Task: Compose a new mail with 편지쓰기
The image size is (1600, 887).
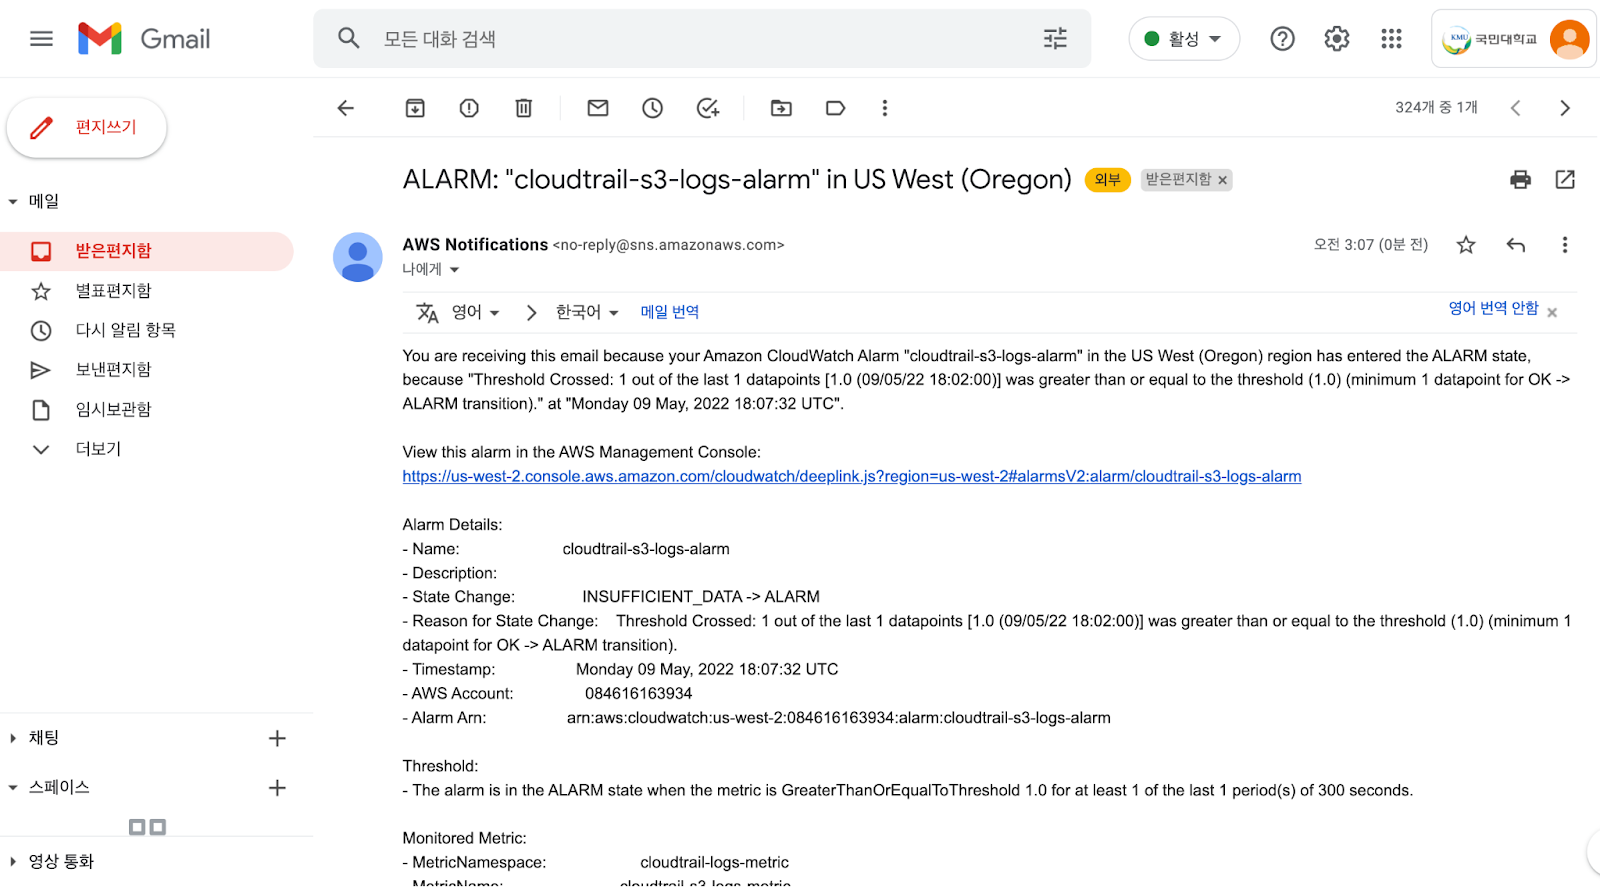Action: pyautogui.click(x=87, y=128)
